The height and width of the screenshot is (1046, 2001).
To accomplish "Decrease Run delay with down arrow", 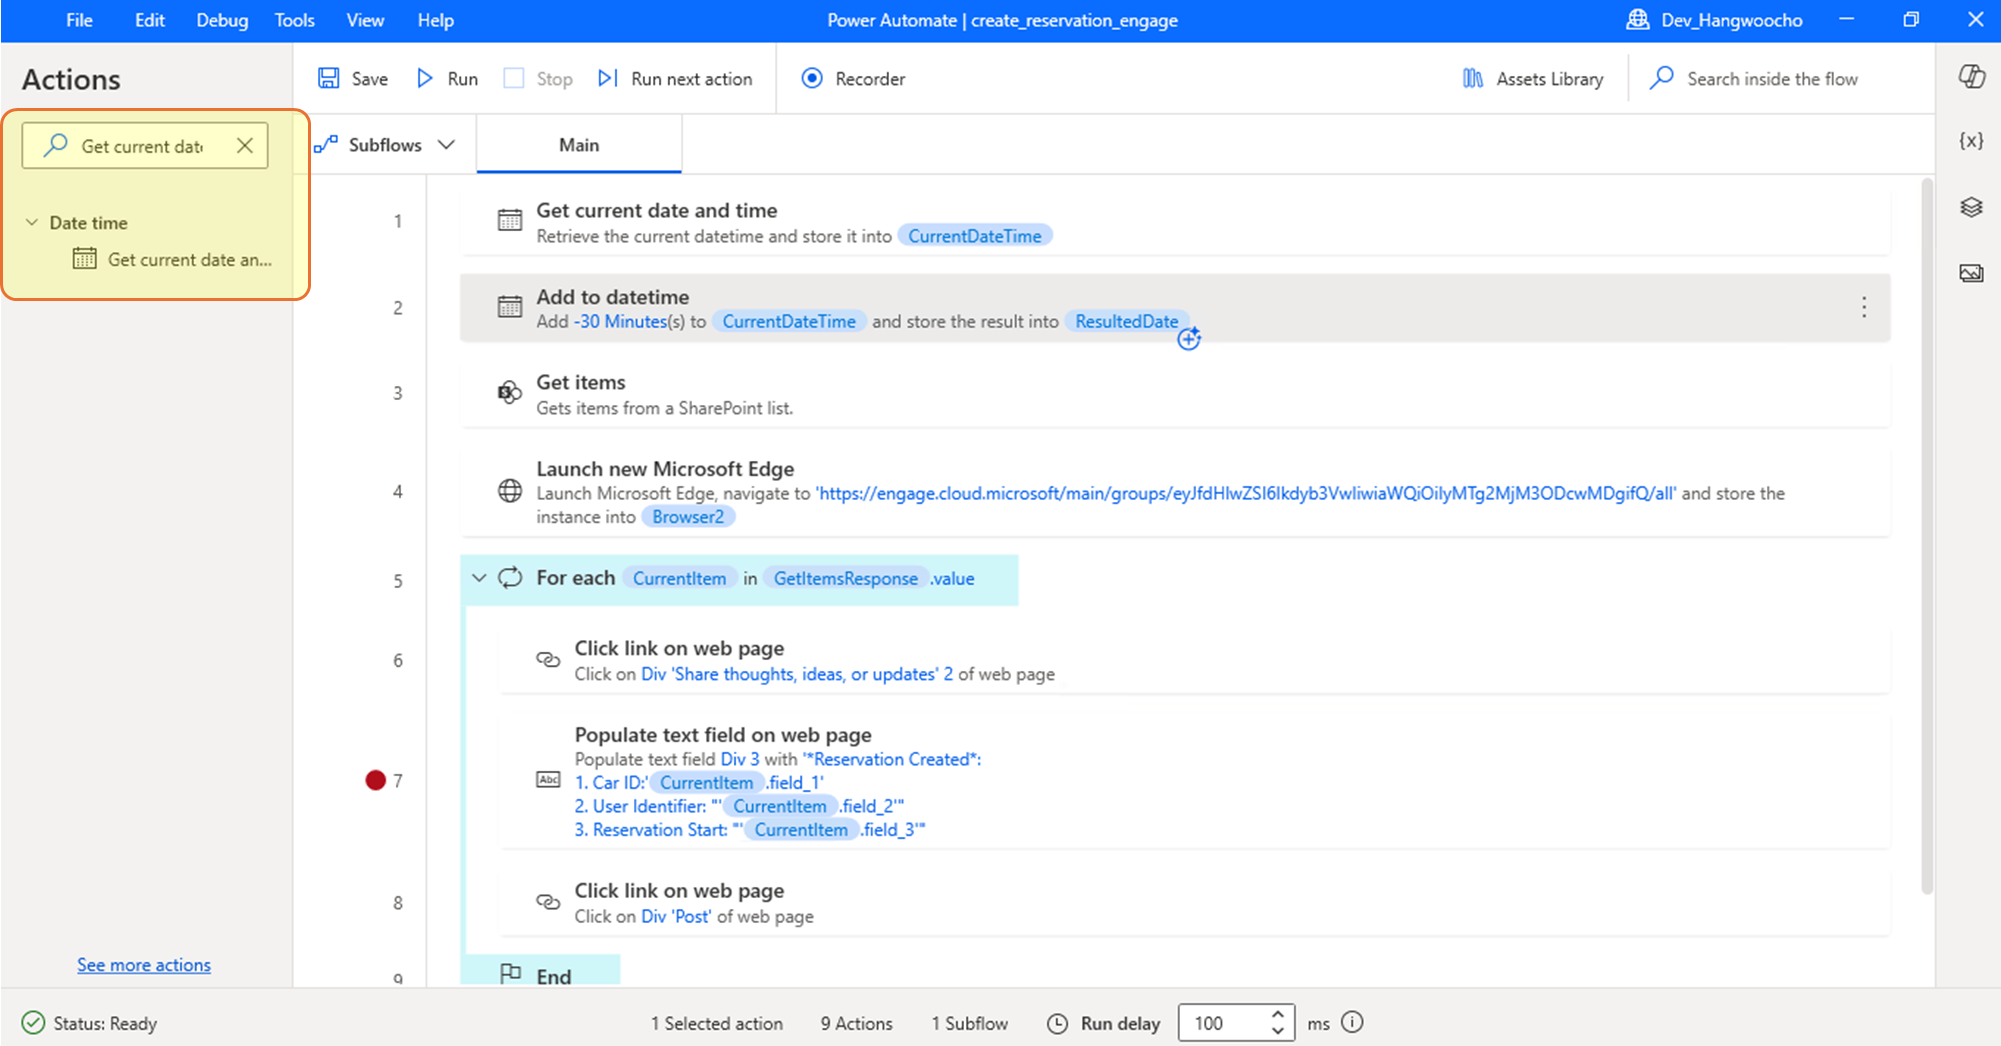I will click(1278, 1031).
